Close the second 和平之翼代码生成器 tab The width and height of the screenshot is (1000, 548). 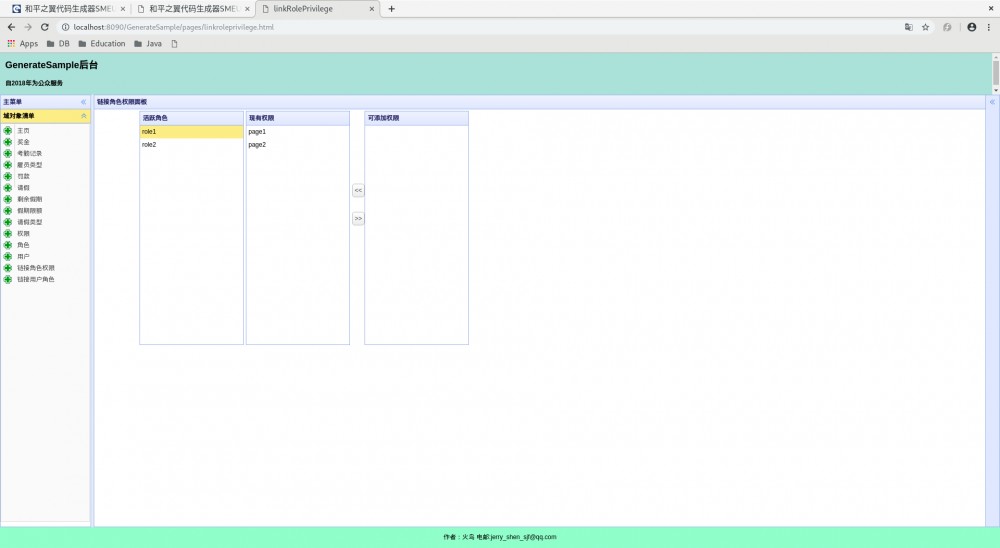(x=247, y=9)
